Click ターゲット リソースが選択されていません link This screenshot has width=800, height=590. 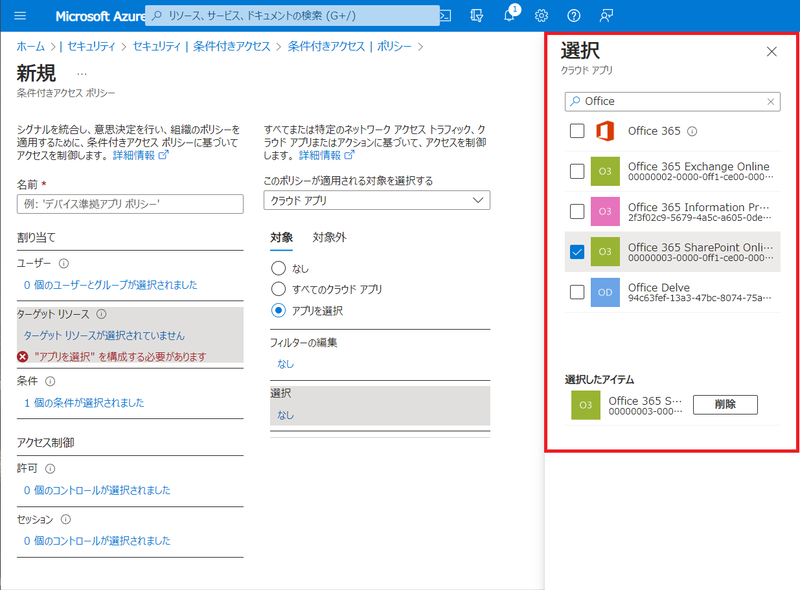click(x=104, y=335)
